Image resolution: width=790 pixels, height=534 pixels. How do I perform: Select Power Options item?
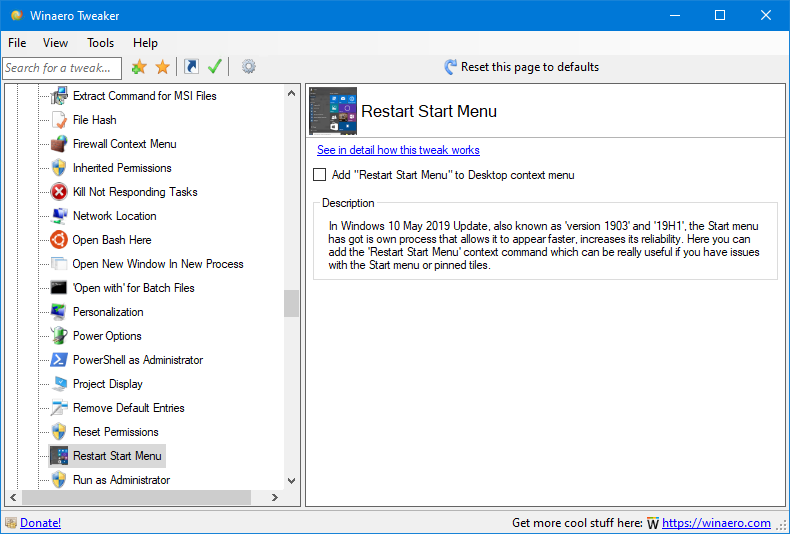(107, 336)
